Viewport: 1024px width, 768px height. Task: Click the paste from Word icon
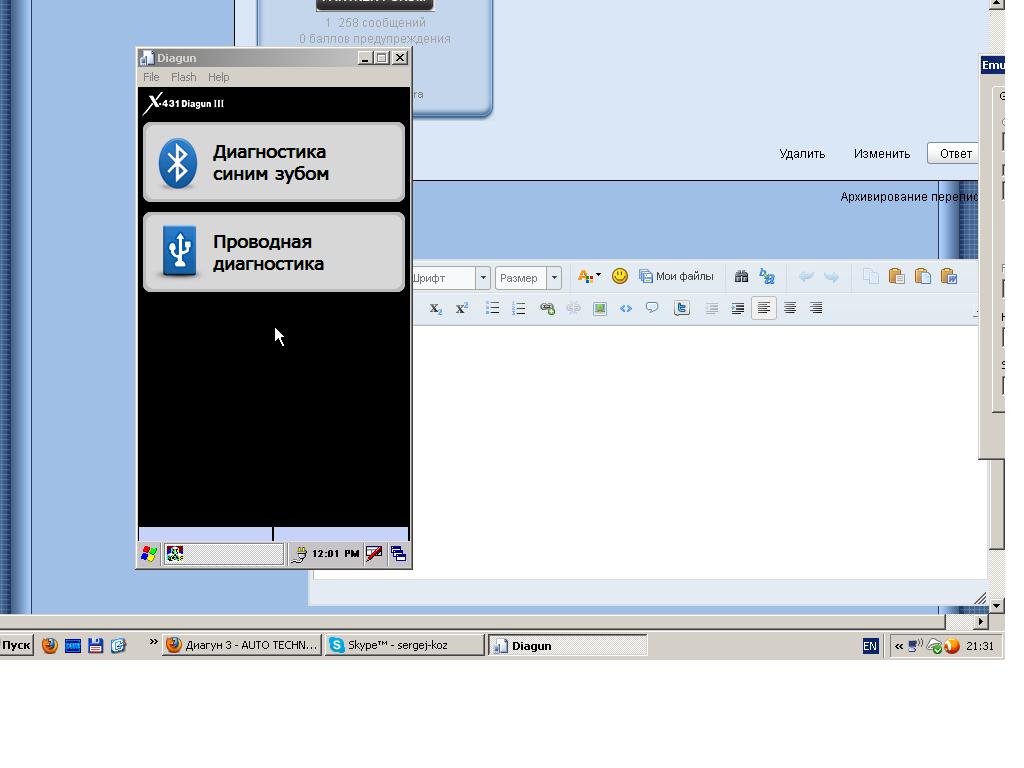(949, 276)
